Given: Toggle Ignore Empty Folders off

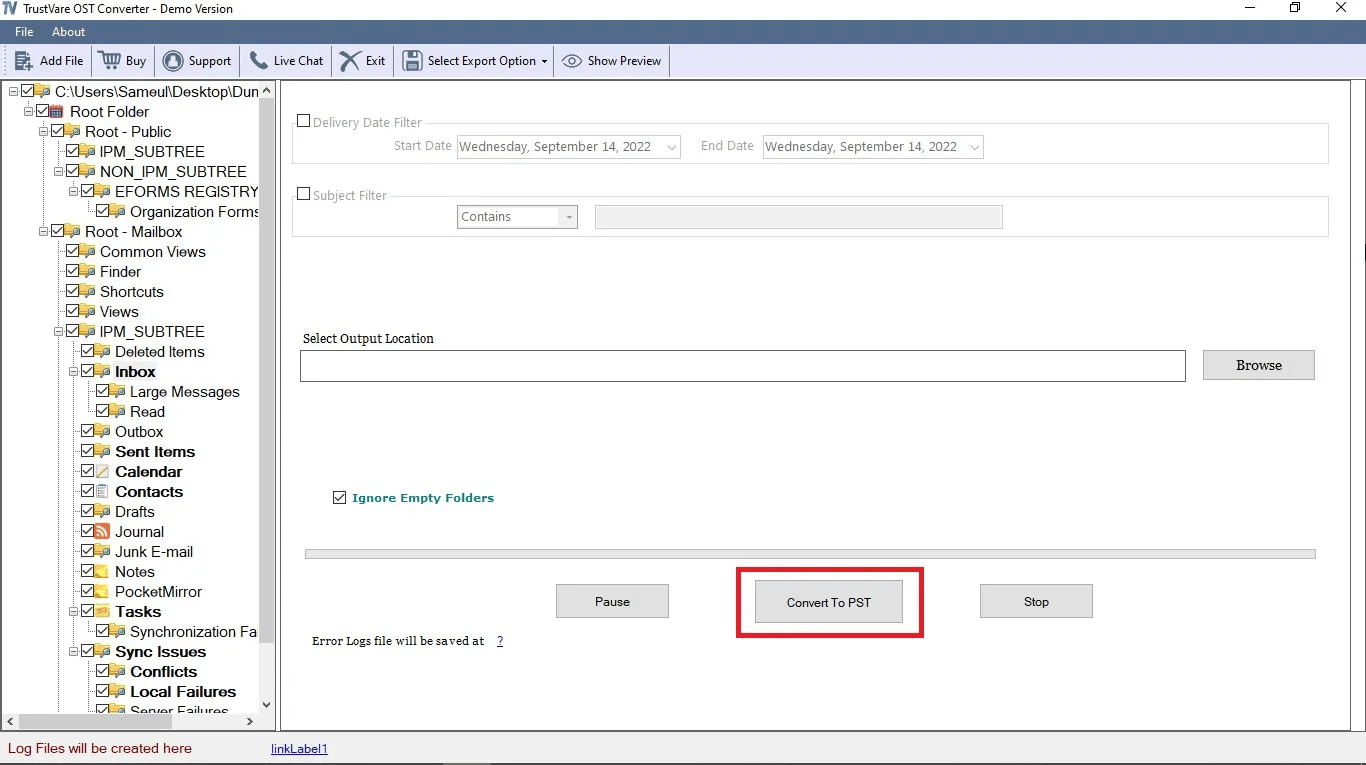Looking at the screenshot, I should [340, 497].
